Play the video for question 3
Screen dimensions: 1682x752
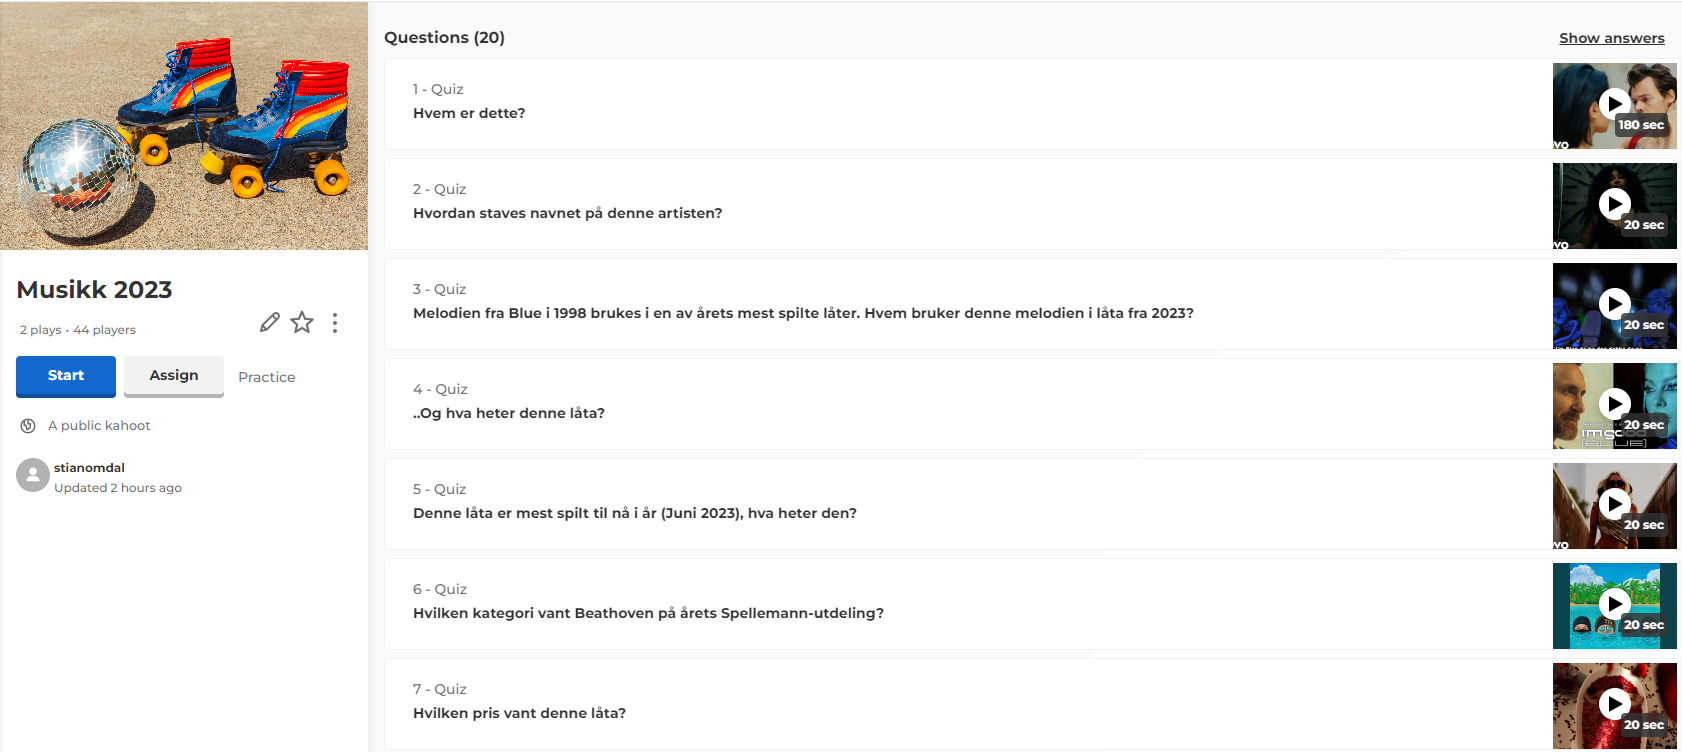click(x=1614, y=304)
